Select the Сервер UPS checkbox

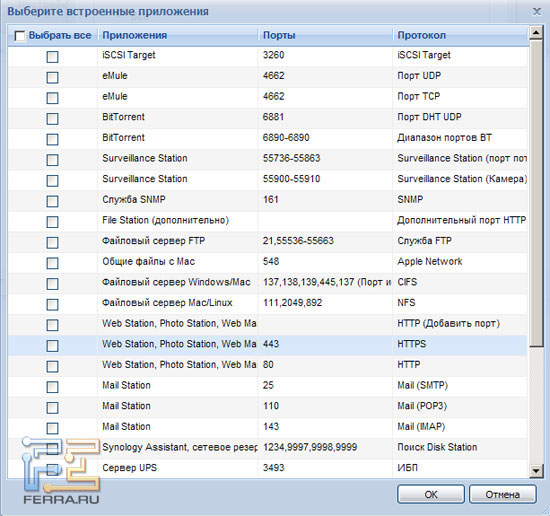click(52, 470)
